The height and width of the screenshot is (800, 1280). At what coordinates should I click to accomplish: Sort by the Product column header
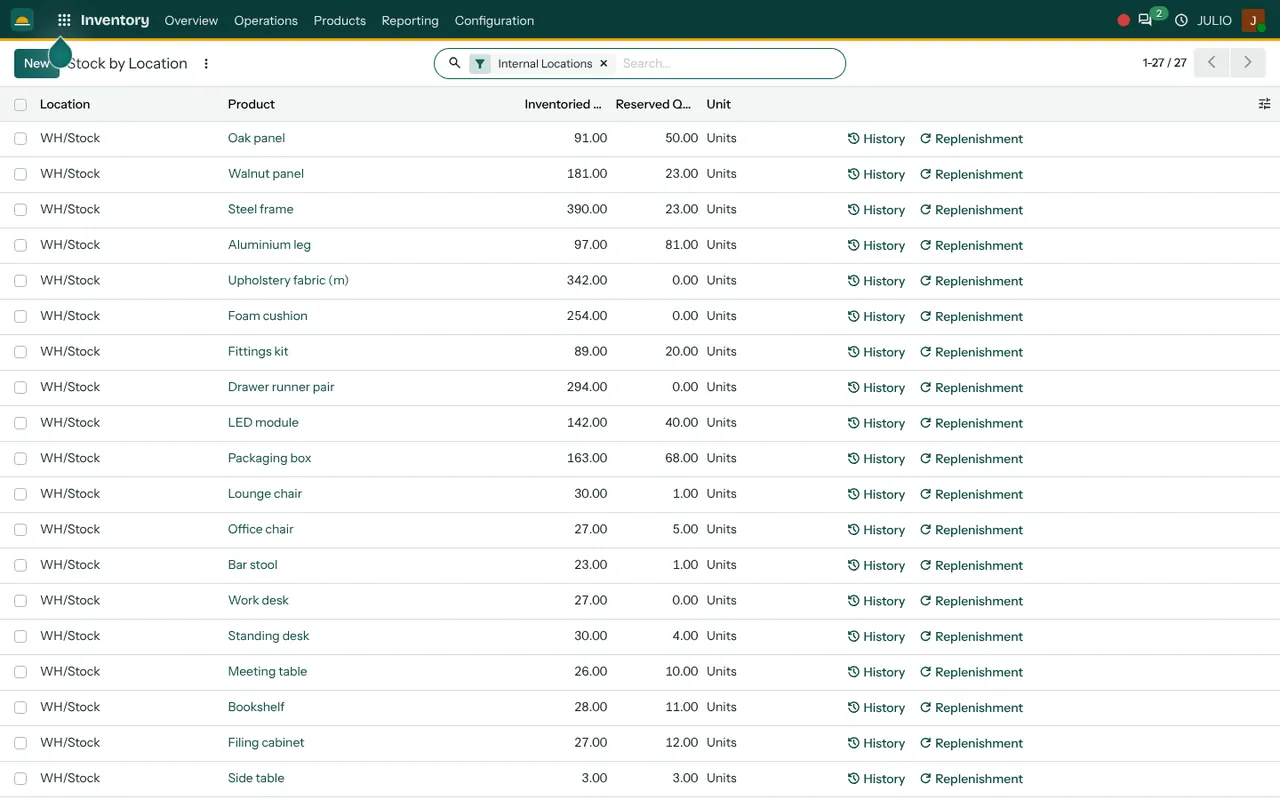coord(251,104)
